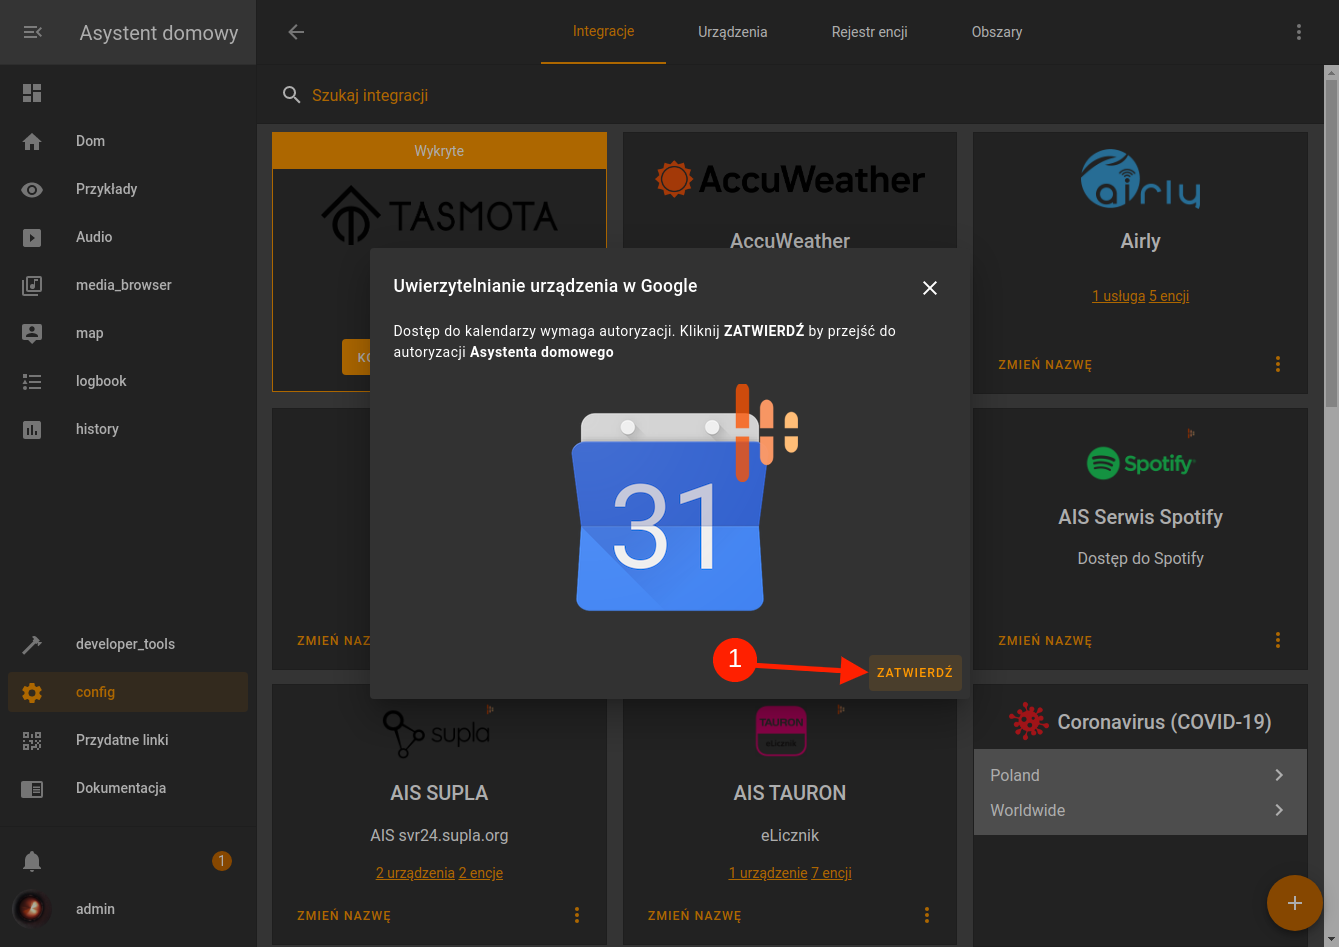Click the notification count badge
Screen dimensions: 1339x947
pos(222,861)
